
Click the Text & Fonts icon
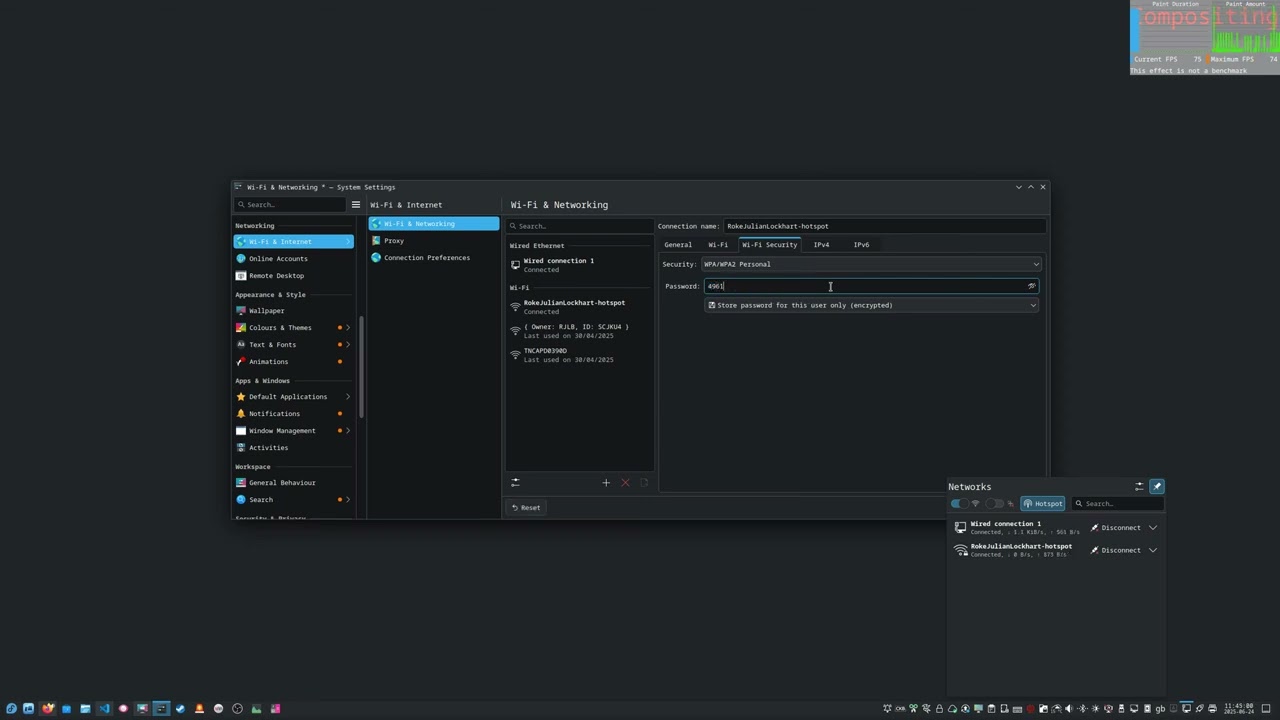click(x=240, y=345)
